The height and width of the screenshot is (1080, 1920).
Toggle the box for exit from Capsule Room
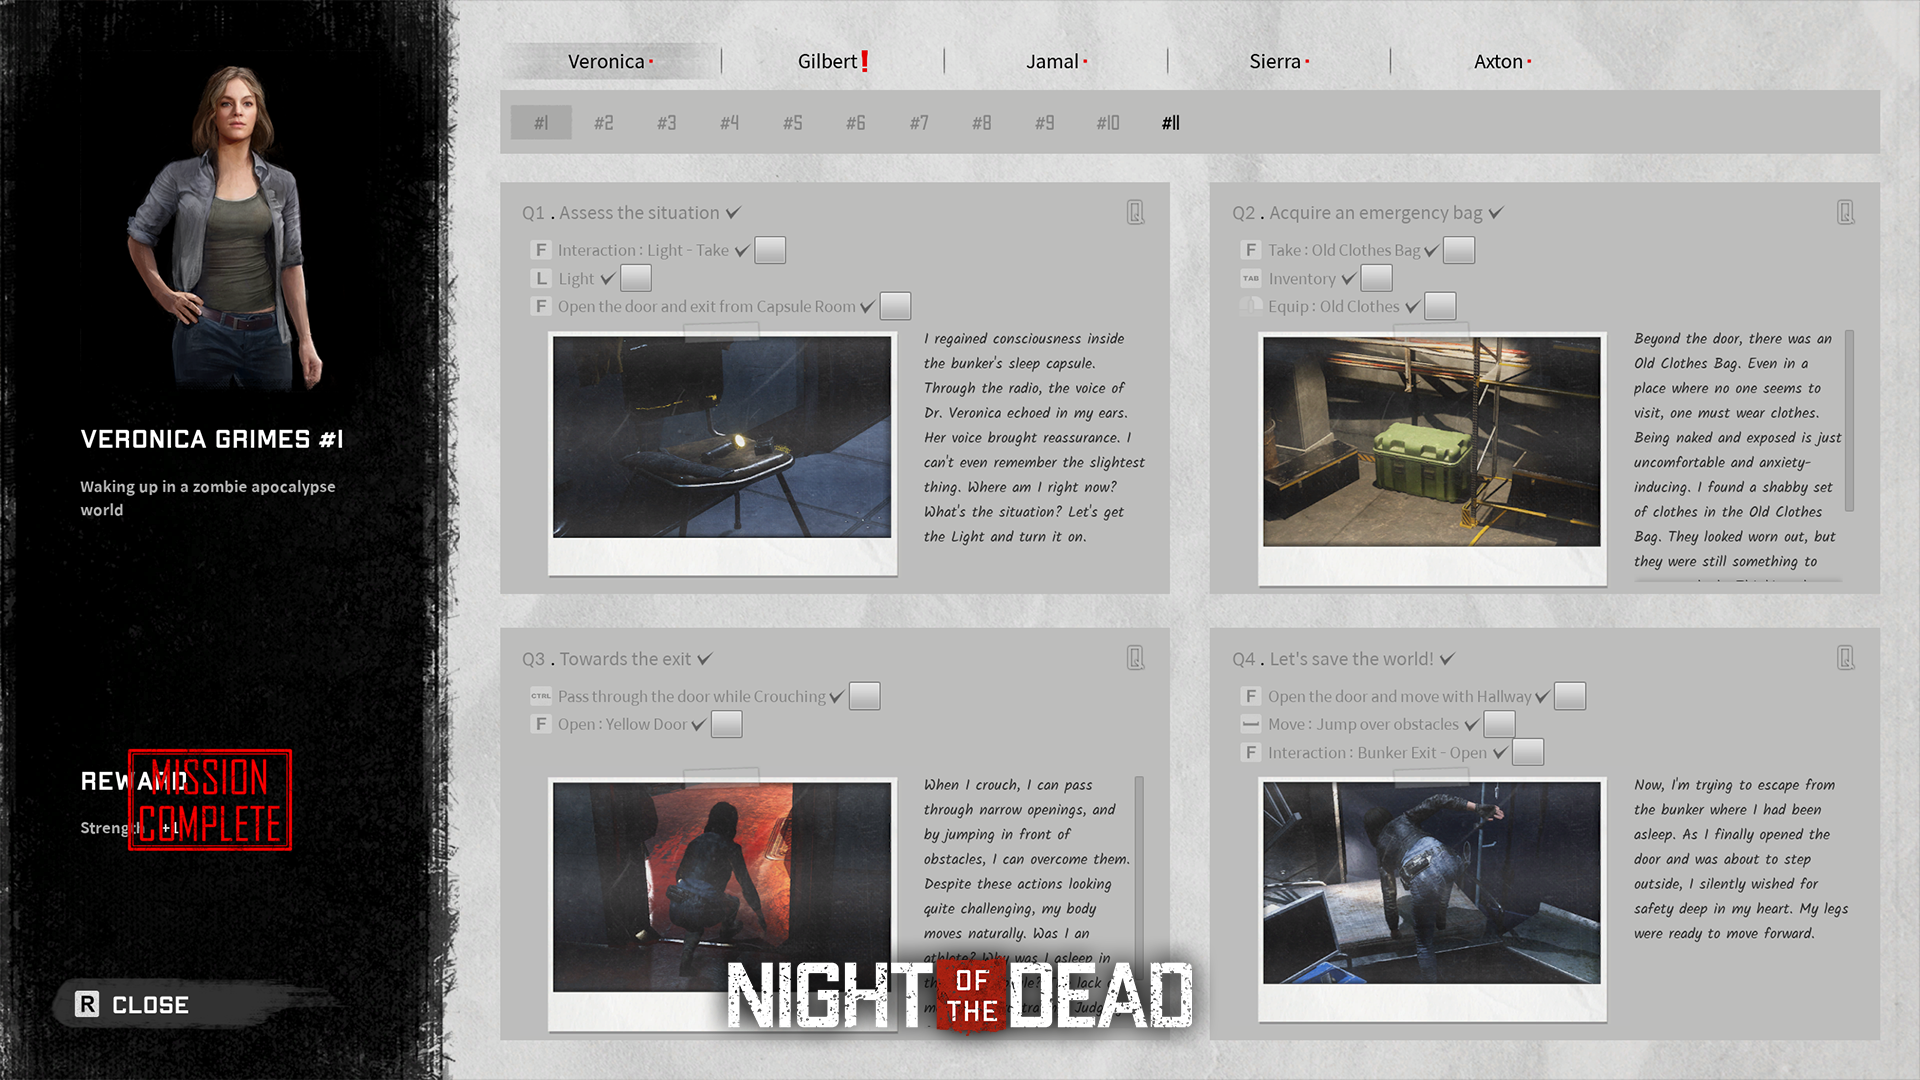click(895, 306)
